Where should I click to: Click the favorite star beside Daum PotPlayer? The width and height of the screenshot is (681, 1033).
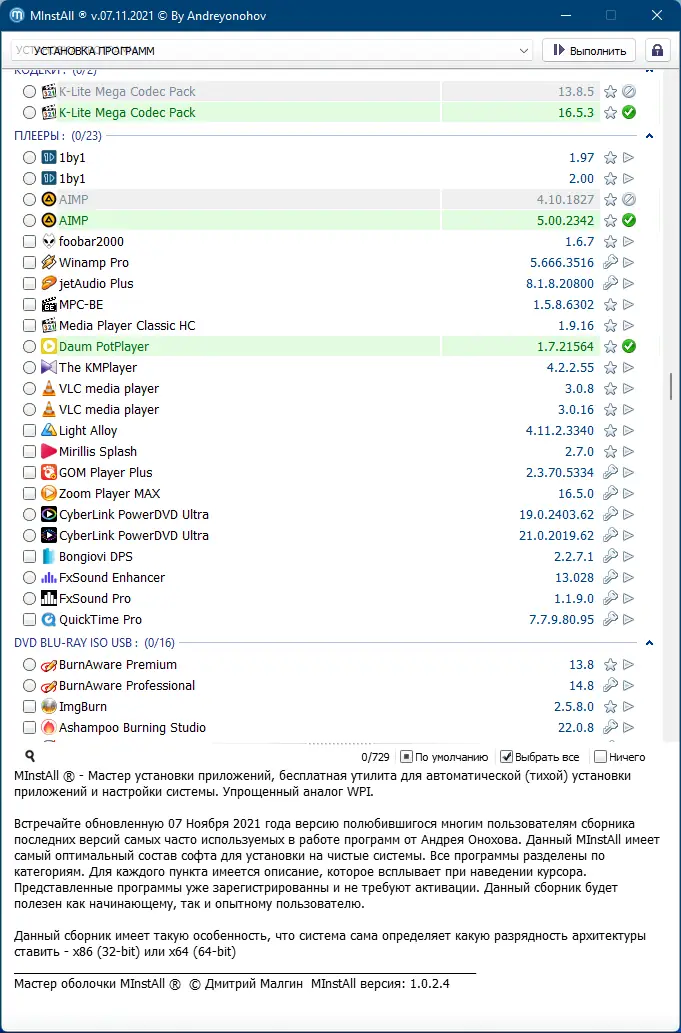pos(611,346)
